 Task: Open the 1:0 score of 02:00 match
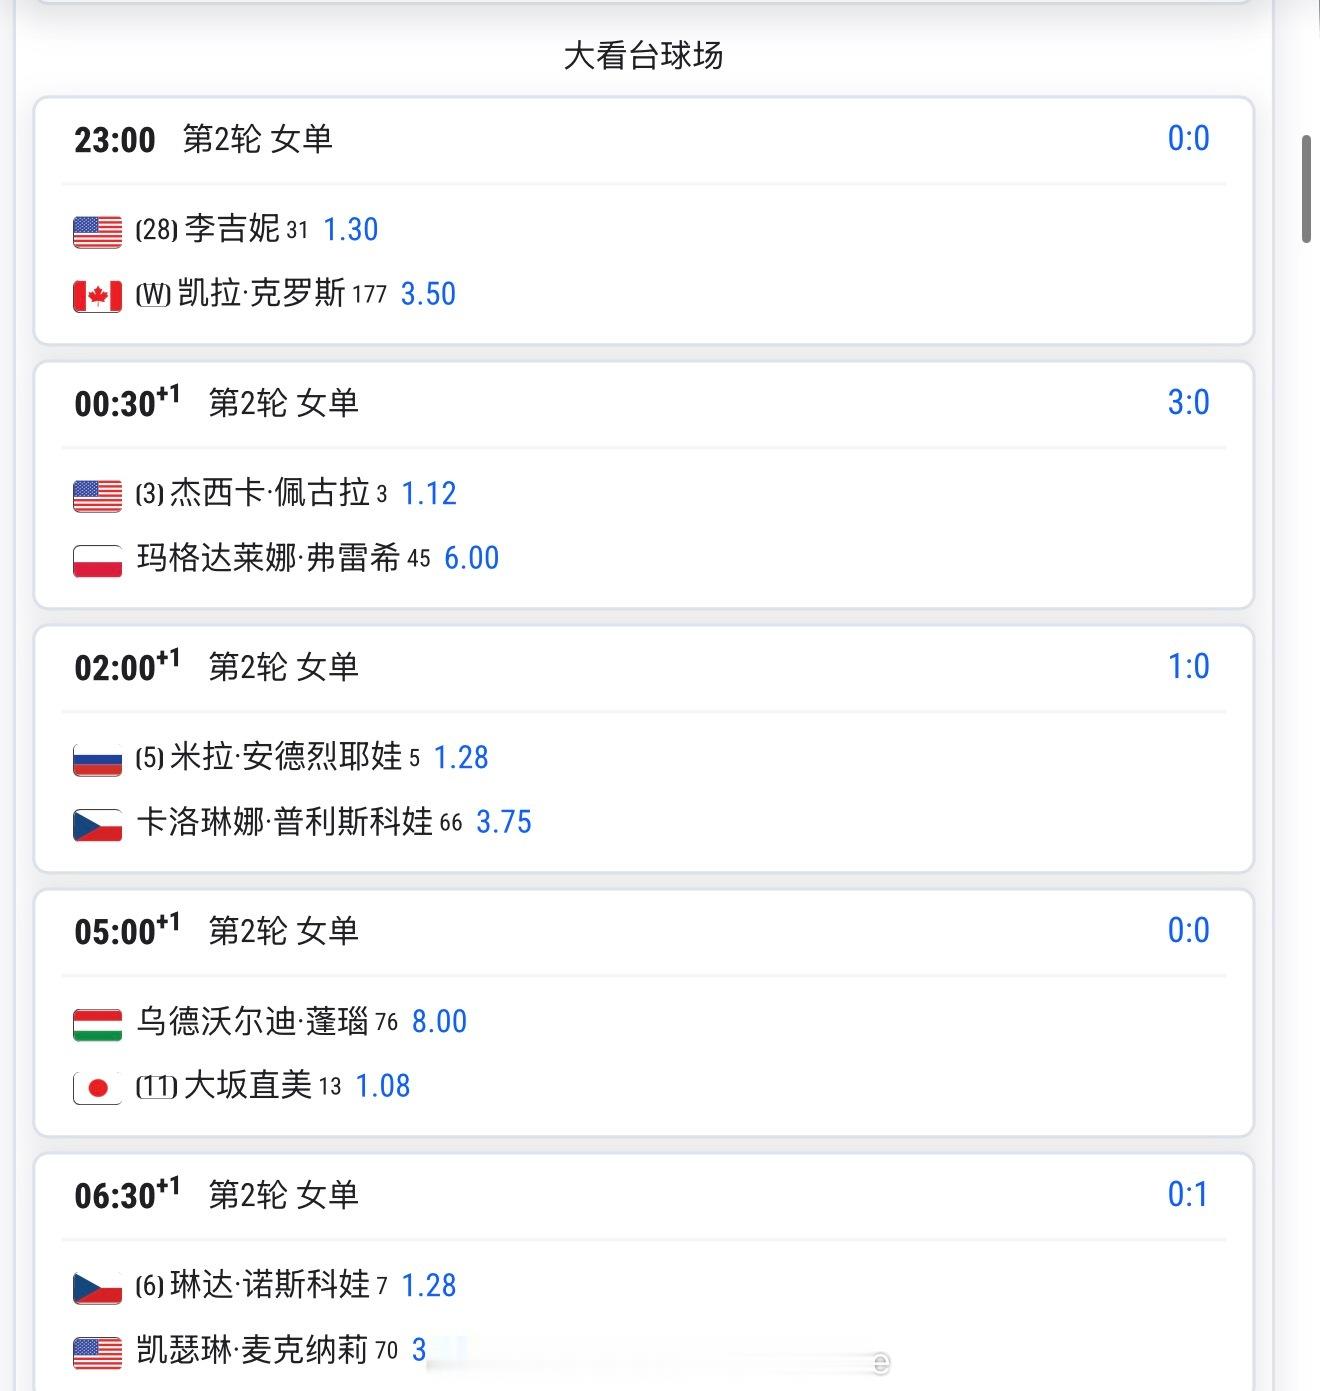1188,666
